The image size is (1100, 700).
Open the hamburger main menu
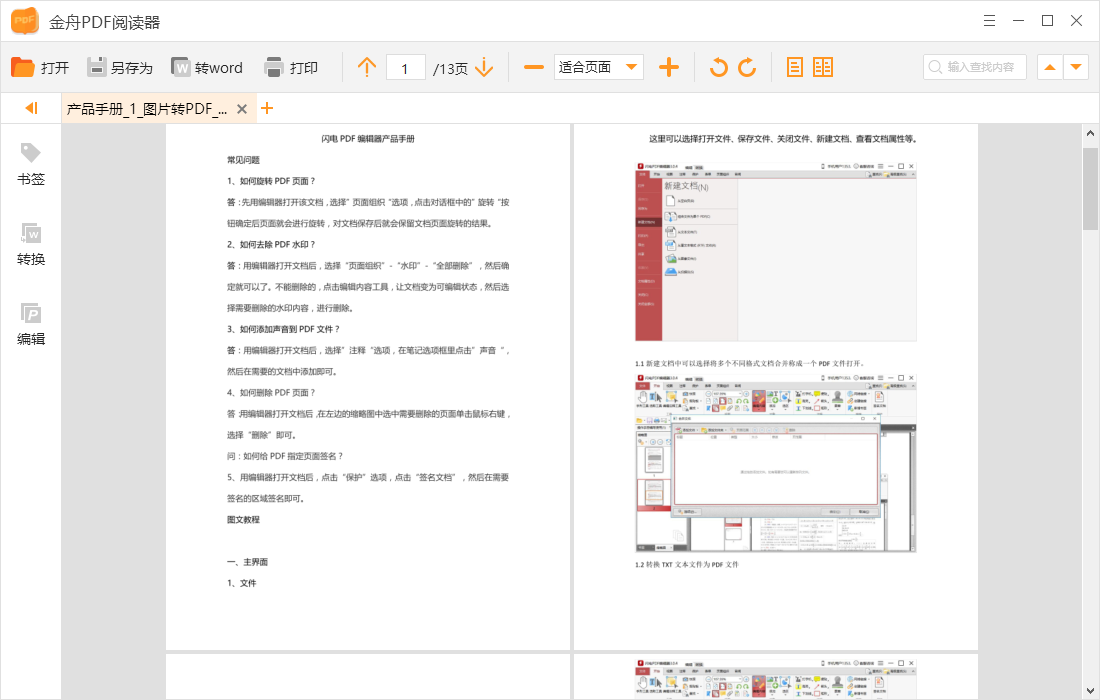tap(989, 21)
